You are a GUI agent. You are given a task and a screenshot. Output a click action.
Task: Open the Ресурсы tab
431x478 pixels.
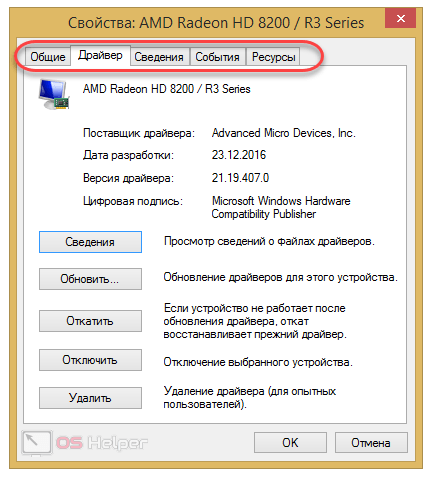click(x=273, y=57)
